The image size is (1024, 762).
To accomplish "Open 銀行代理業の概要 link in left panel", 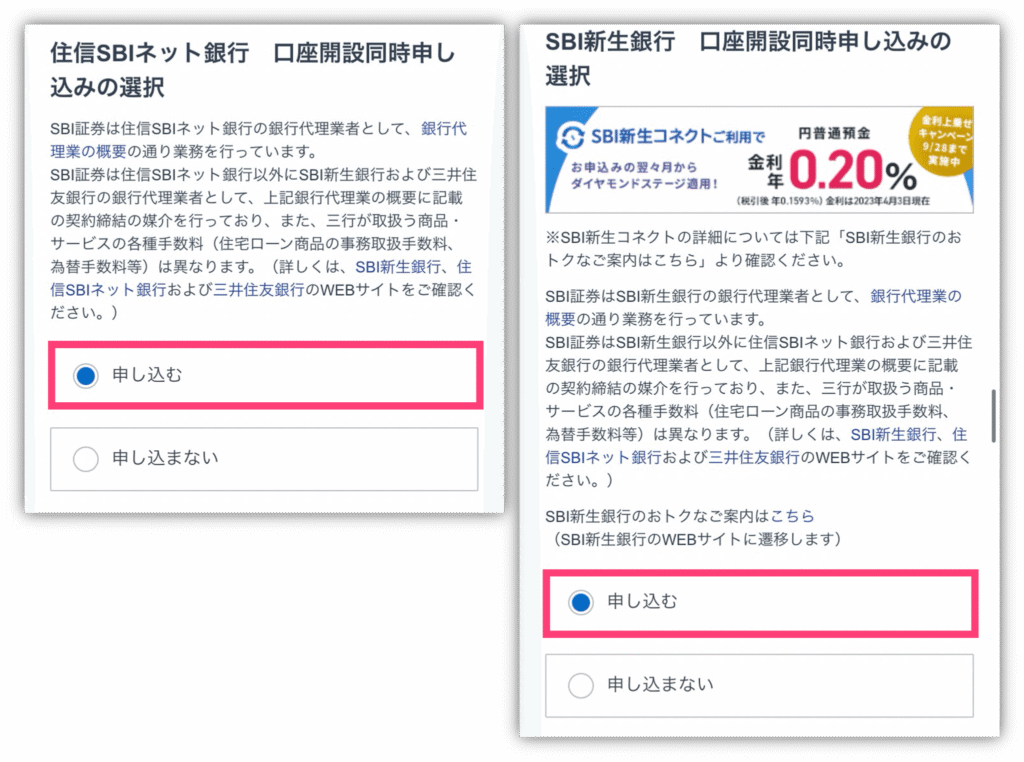I will tap(258, 140).
